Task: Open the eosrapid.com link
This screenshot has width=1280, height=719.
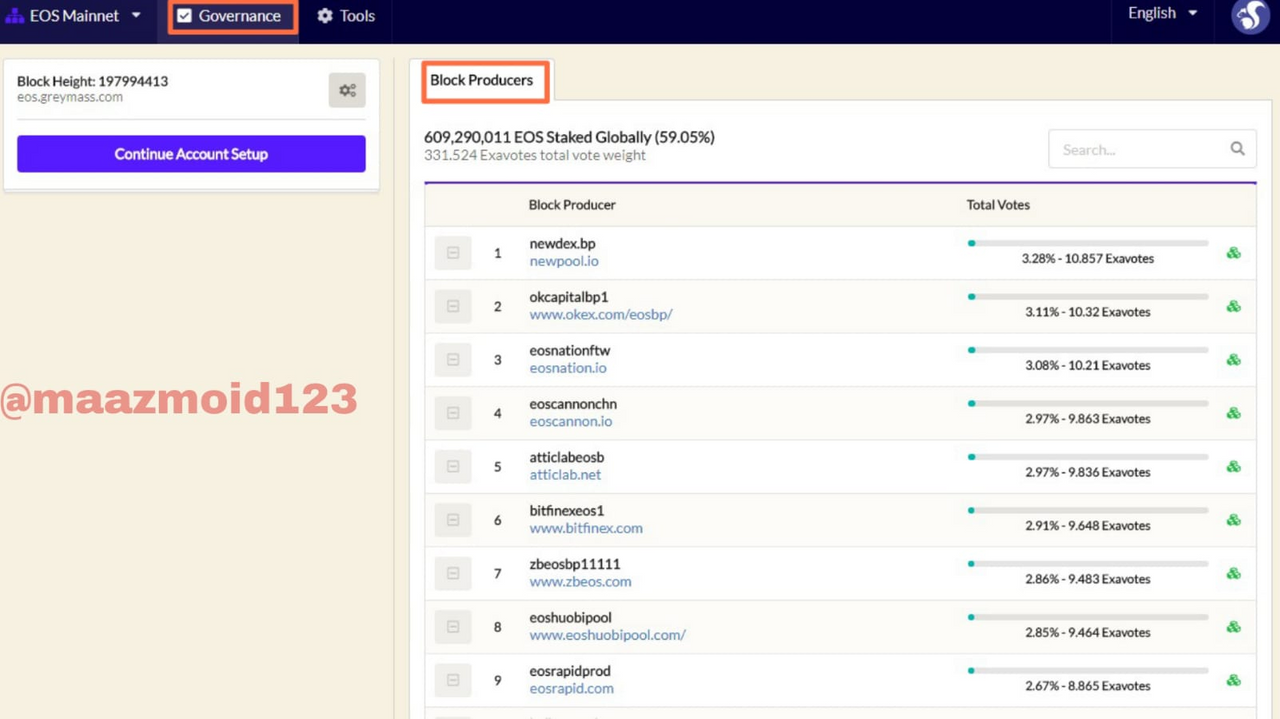Action: point(571,689)
